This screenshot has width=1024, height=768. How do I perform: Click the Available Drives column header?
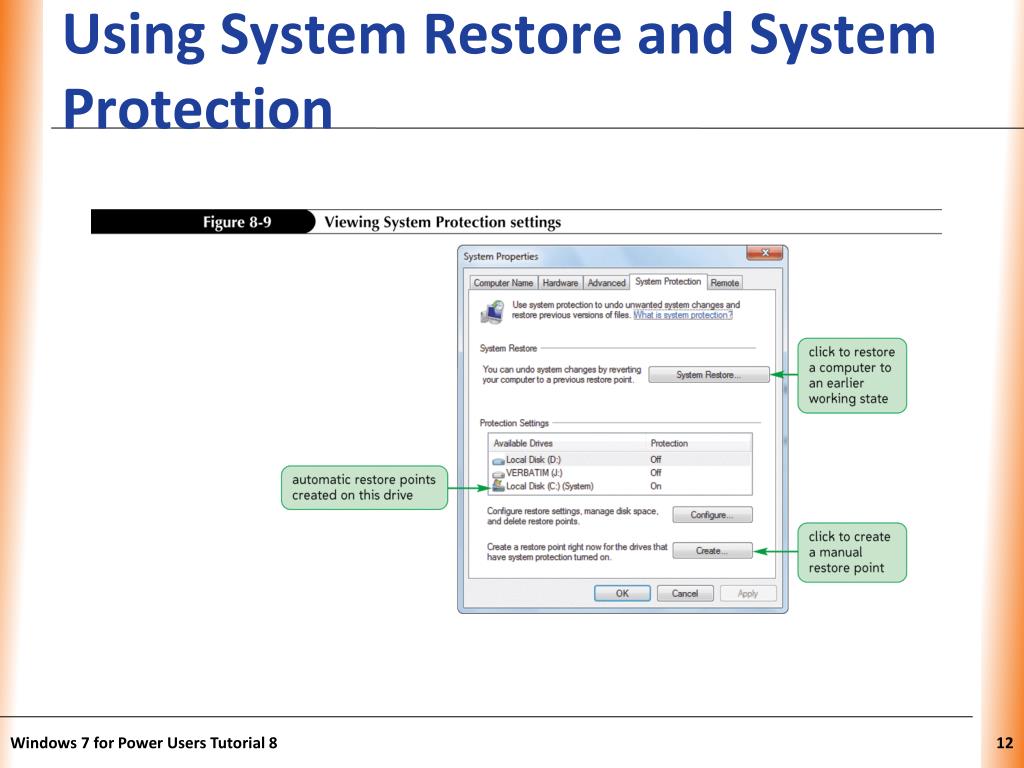coord(522,443)
